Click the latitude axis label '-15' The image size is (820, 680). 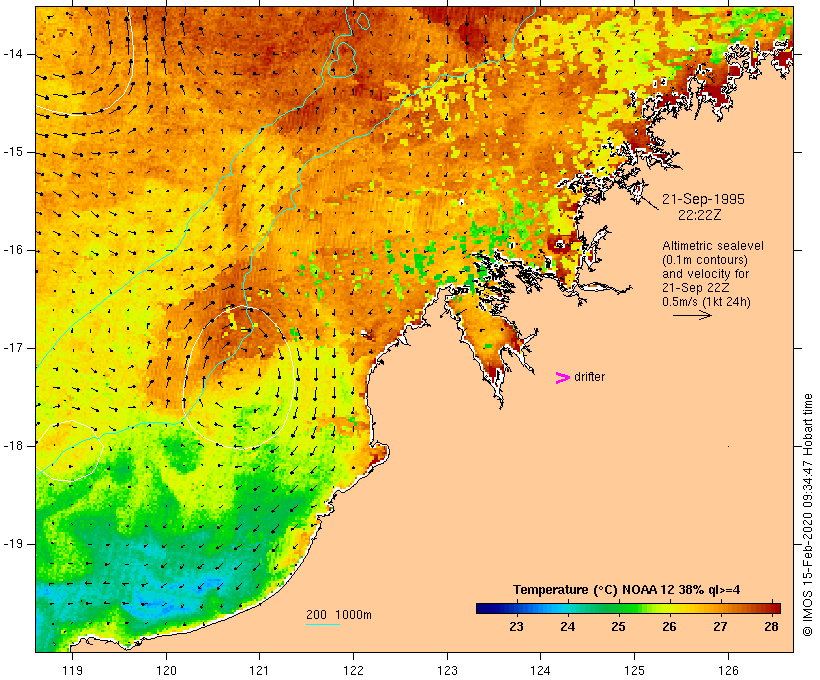pos(13,152)
